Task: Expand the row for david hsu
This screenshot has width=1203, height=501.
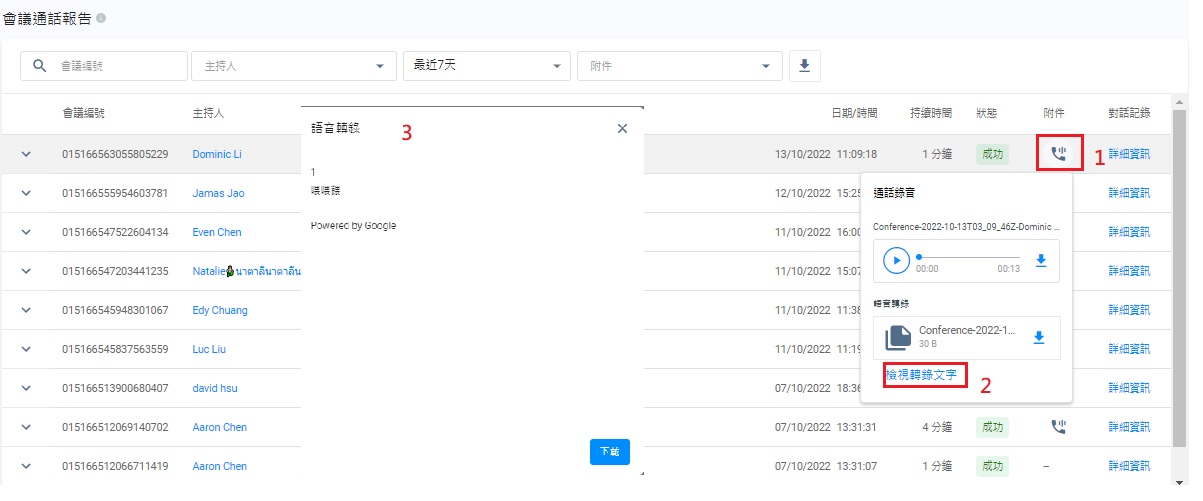Action: coord(27,388)
